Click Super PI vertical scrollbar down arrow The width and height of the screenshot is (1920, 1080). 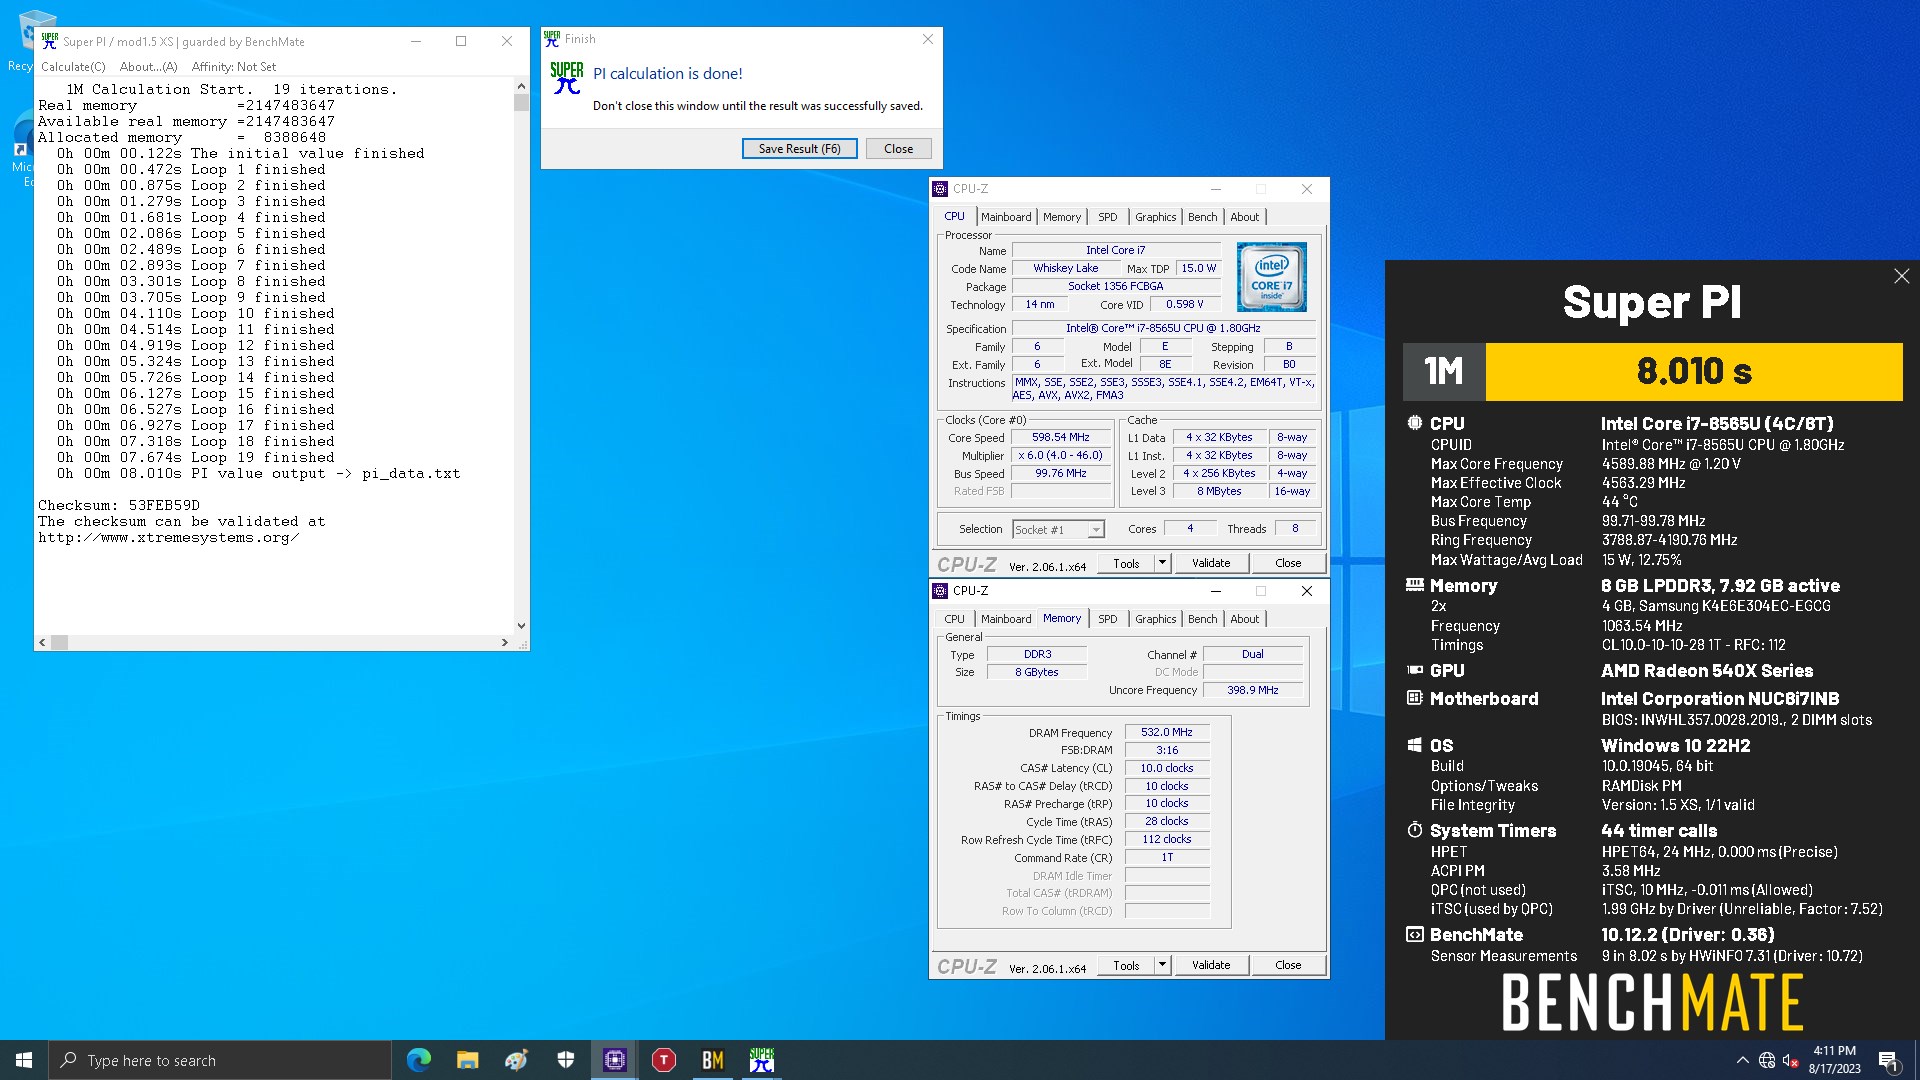(520, 626)
